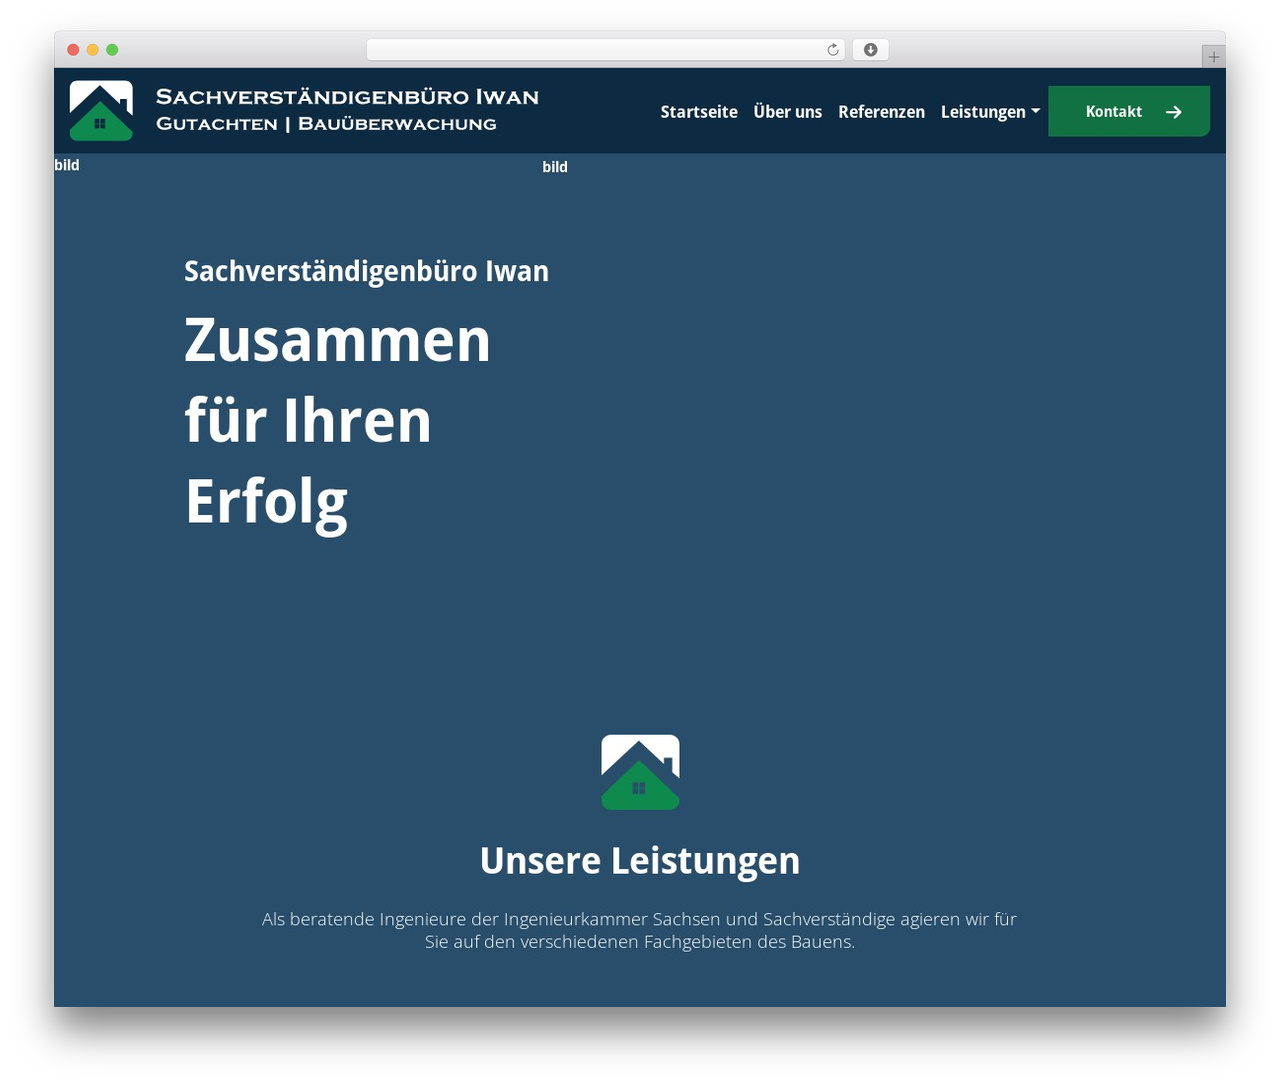Click the house icon above Unsere Leistungen
Image resolution: width=1280 pixels, height=1084 pixels.
pos(640,772)
